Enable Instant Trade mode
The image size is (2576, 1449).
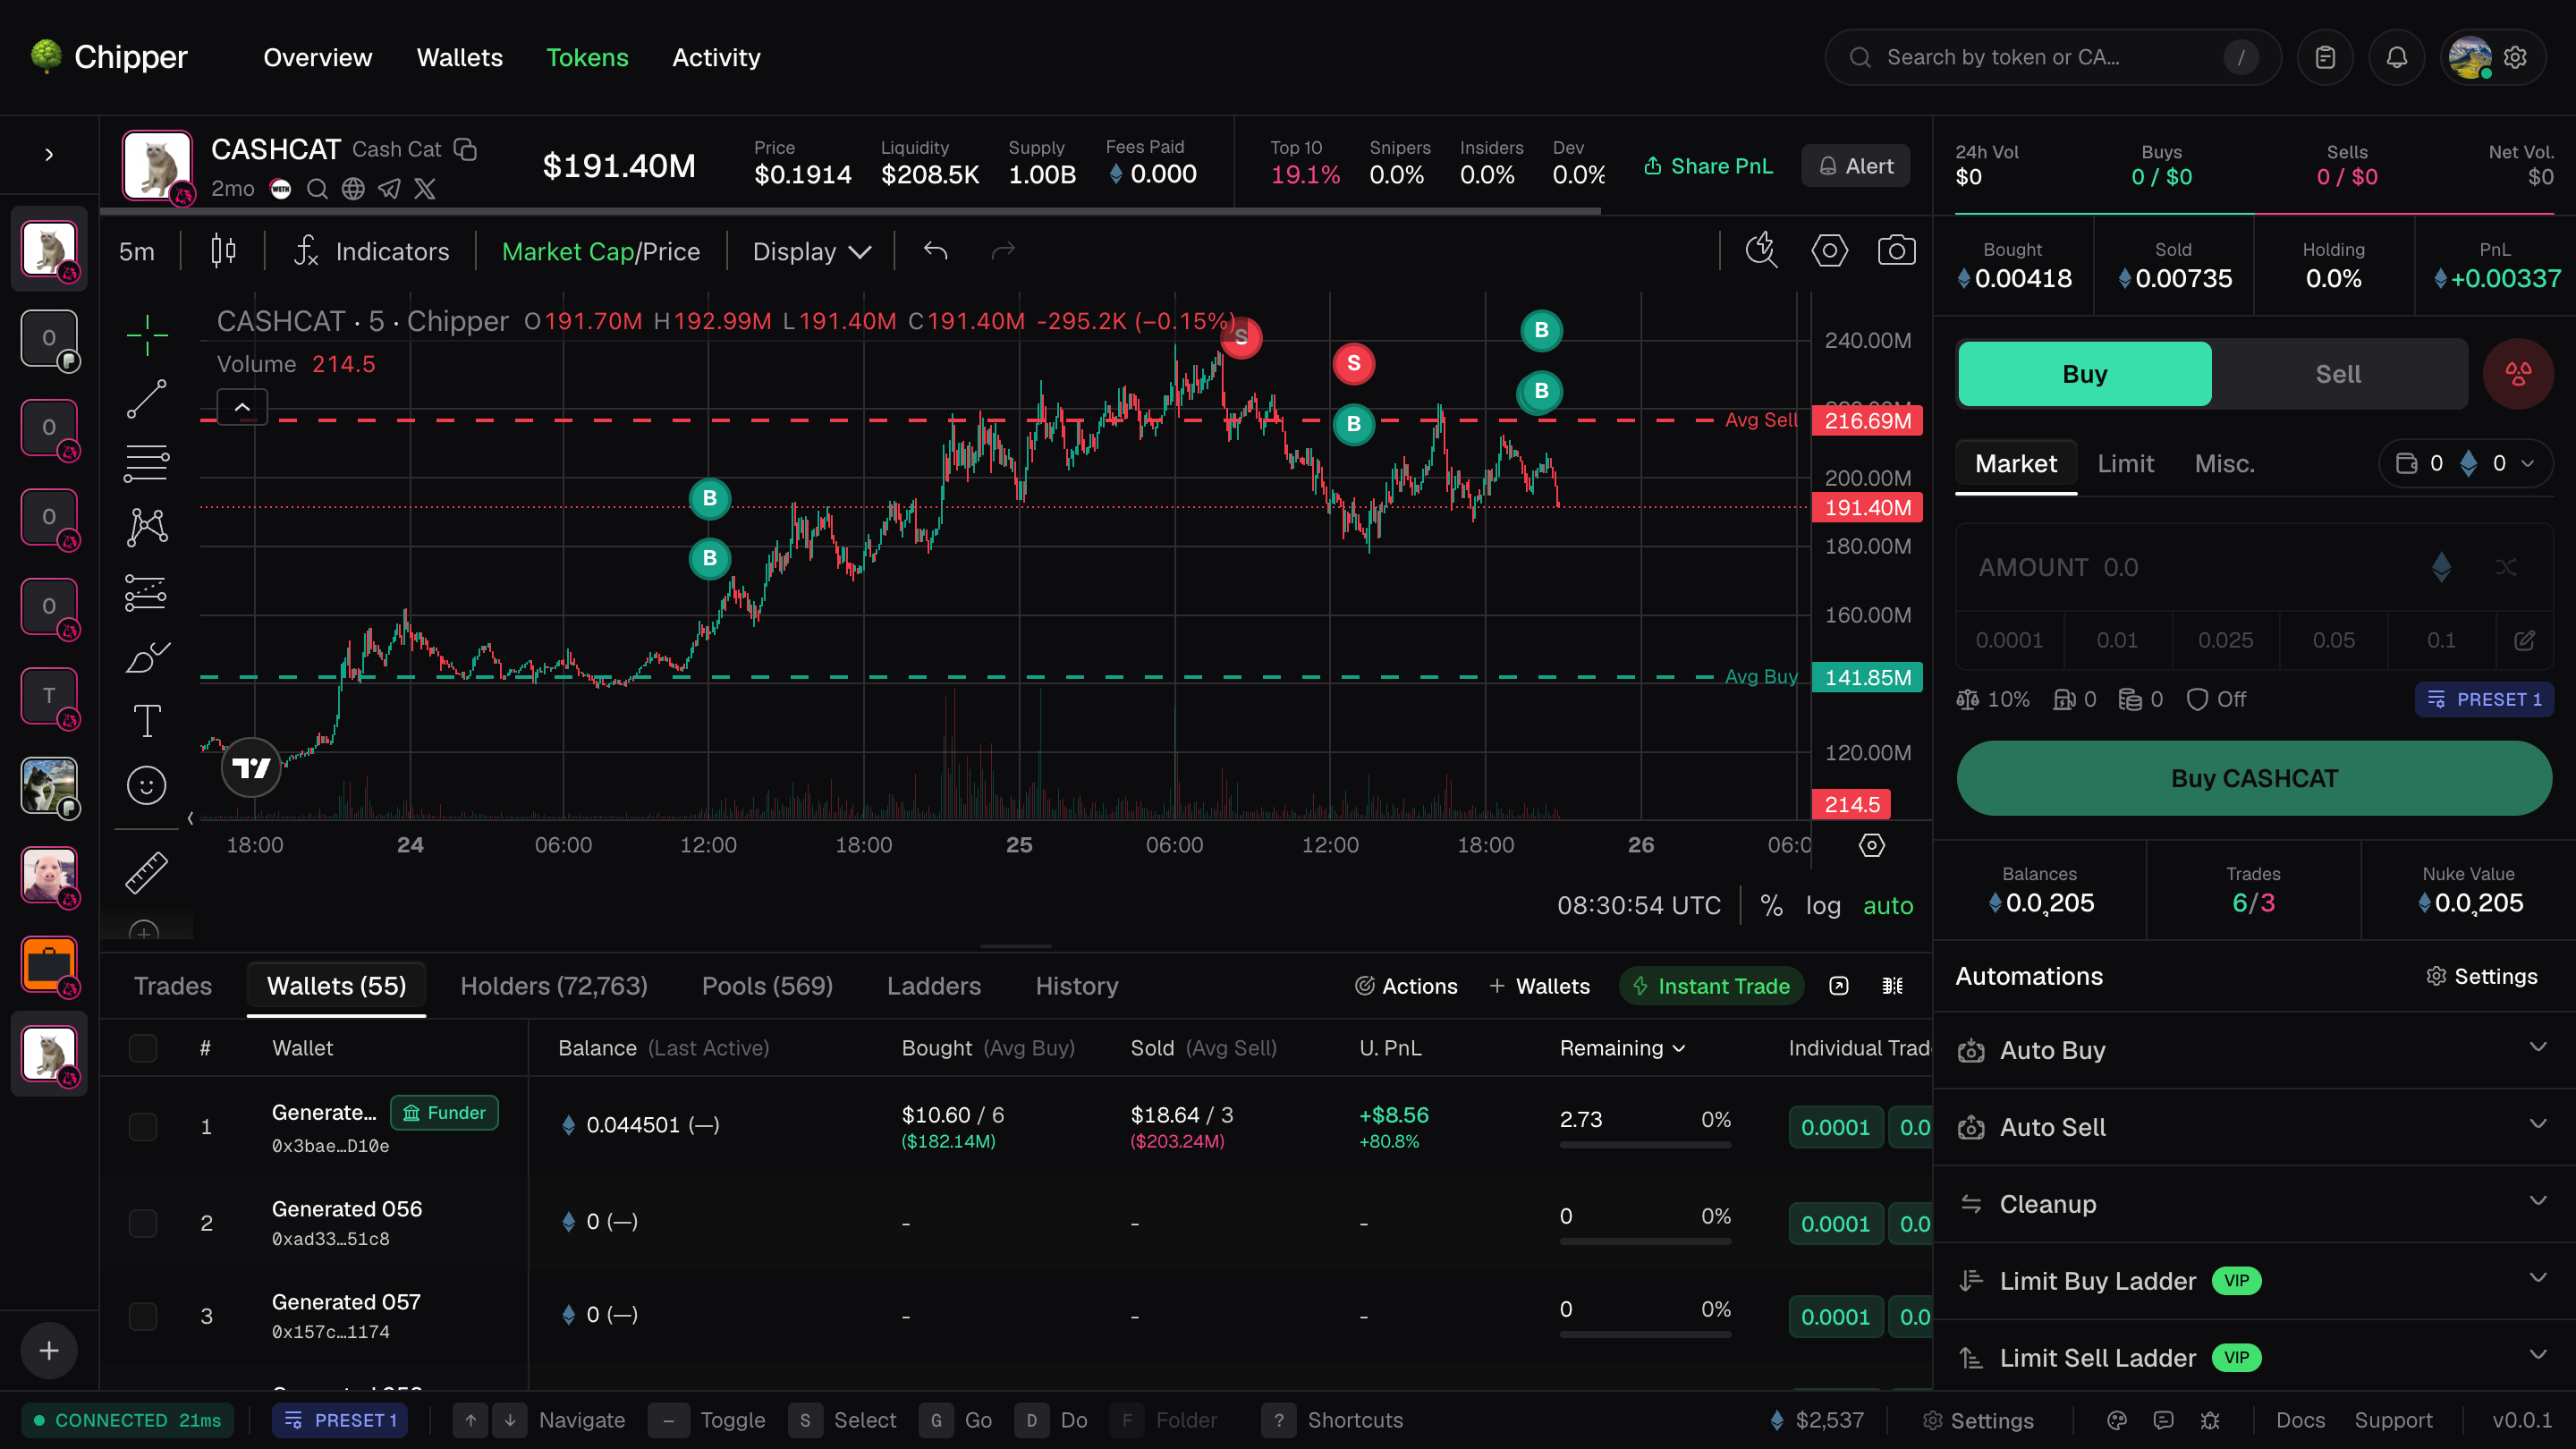1712,986
